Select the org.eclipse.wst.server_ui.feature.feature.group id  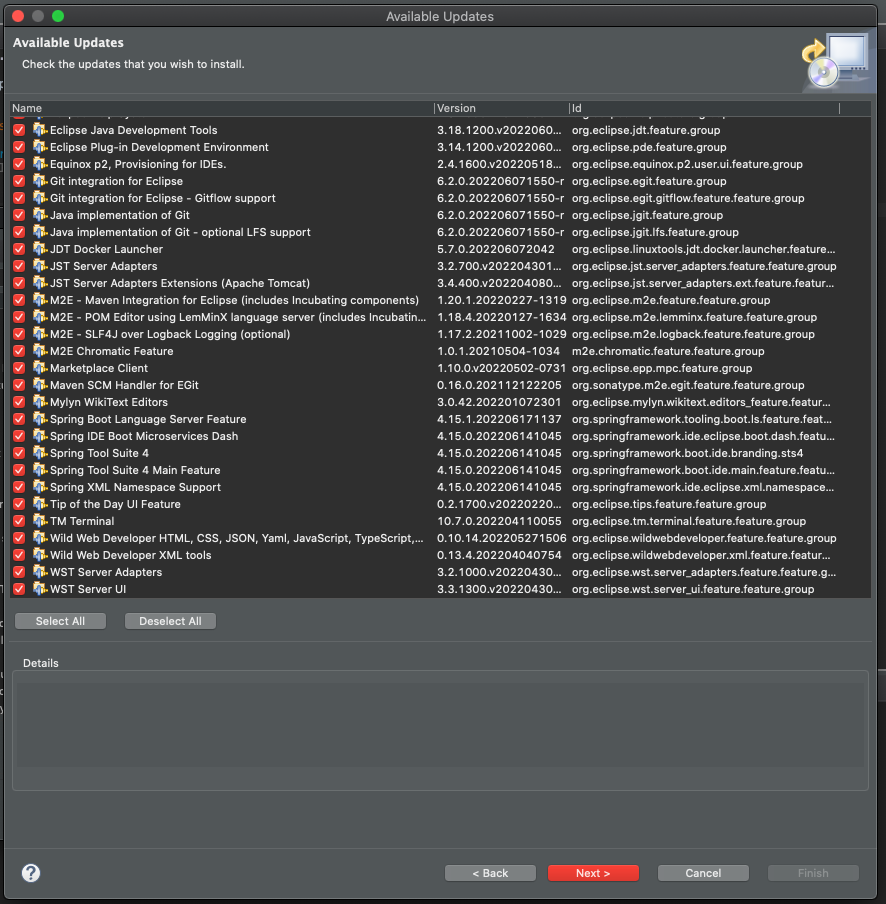tap(693, 589)
